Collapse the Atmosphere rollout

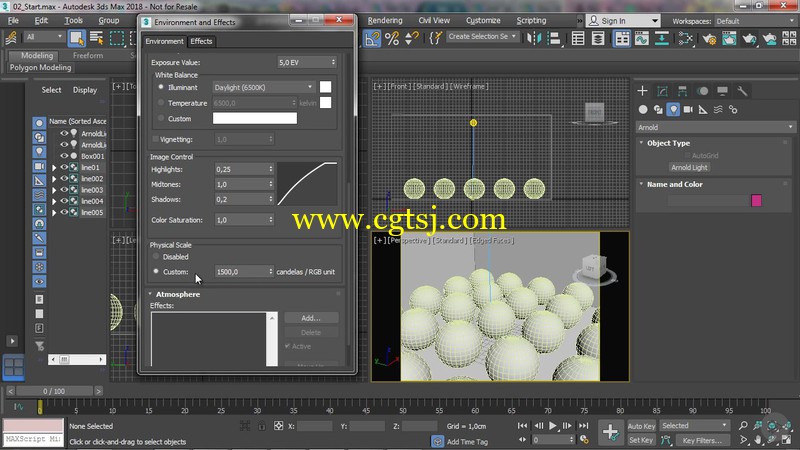[150, 294]
